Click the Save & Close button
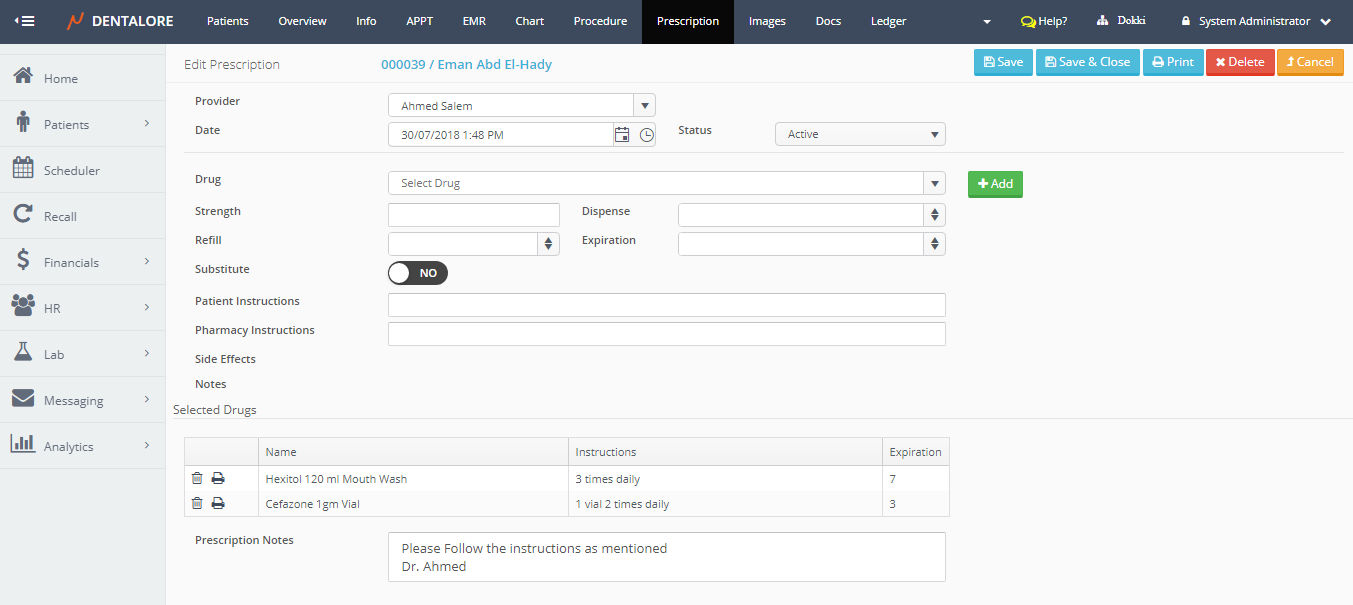 pos(1087,62)
